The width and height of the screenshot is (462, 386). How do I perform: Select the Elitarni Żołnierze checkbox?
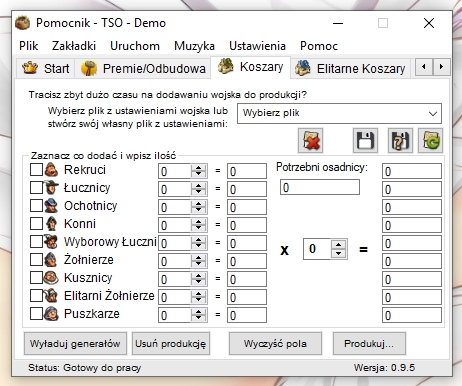[36, 295]
